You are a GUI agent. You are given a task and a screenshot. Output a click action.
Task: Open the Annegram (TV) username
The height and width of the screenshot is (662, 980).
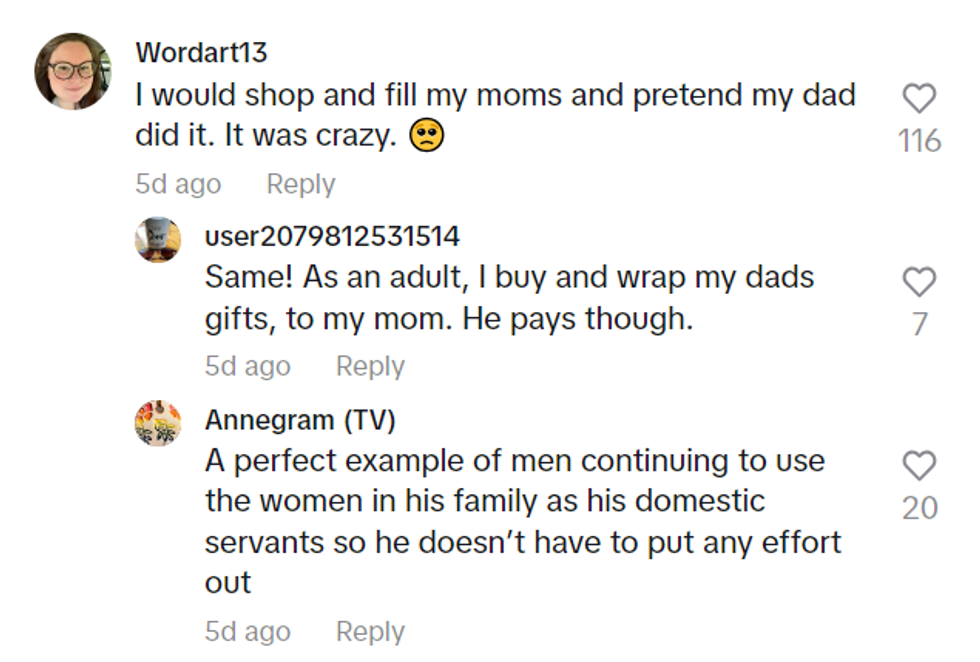[300, 420]
